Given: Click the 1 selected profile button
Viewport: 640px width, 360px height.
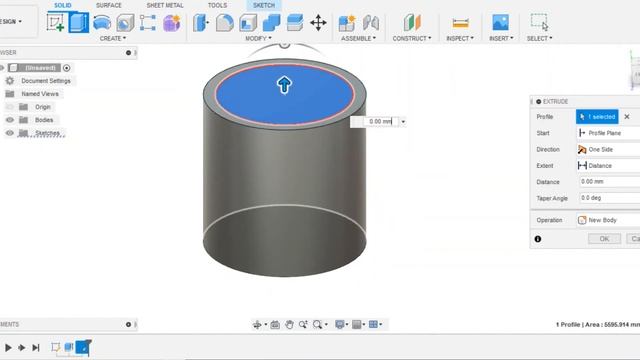Looking at the screenshot, I should point(597,117).
